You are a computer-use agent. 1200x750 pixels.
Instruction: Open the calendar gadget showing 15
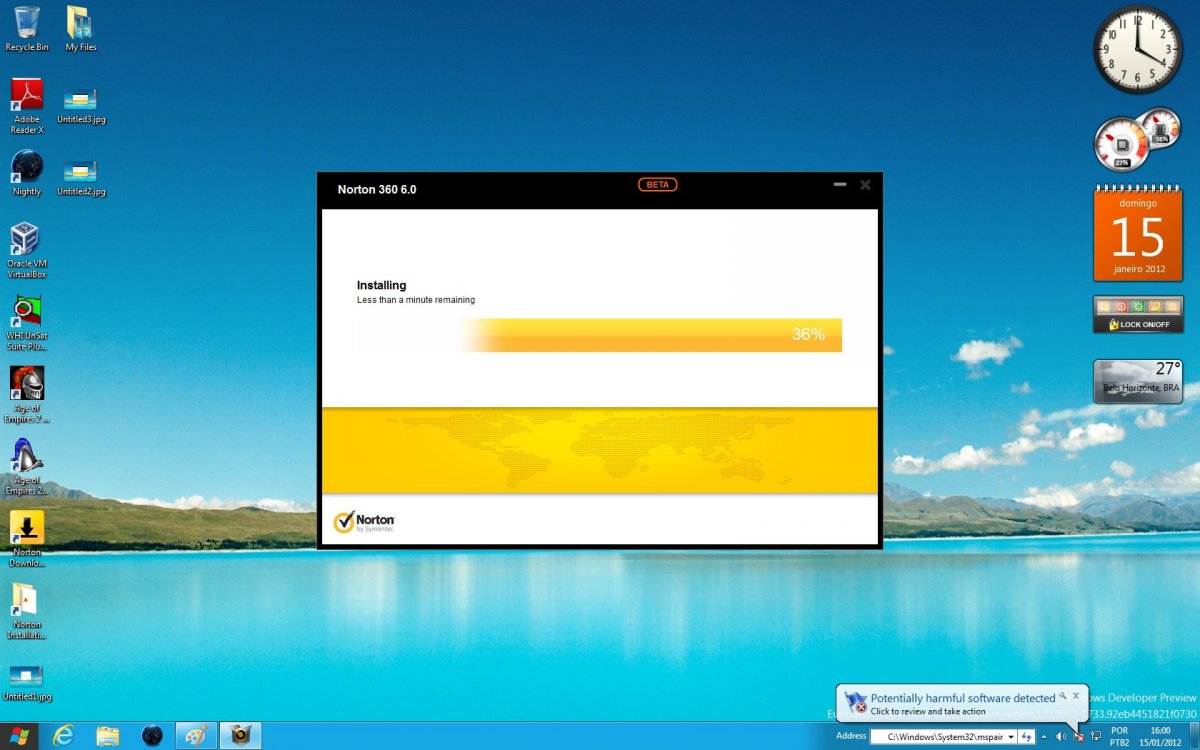click(1138, 235)
